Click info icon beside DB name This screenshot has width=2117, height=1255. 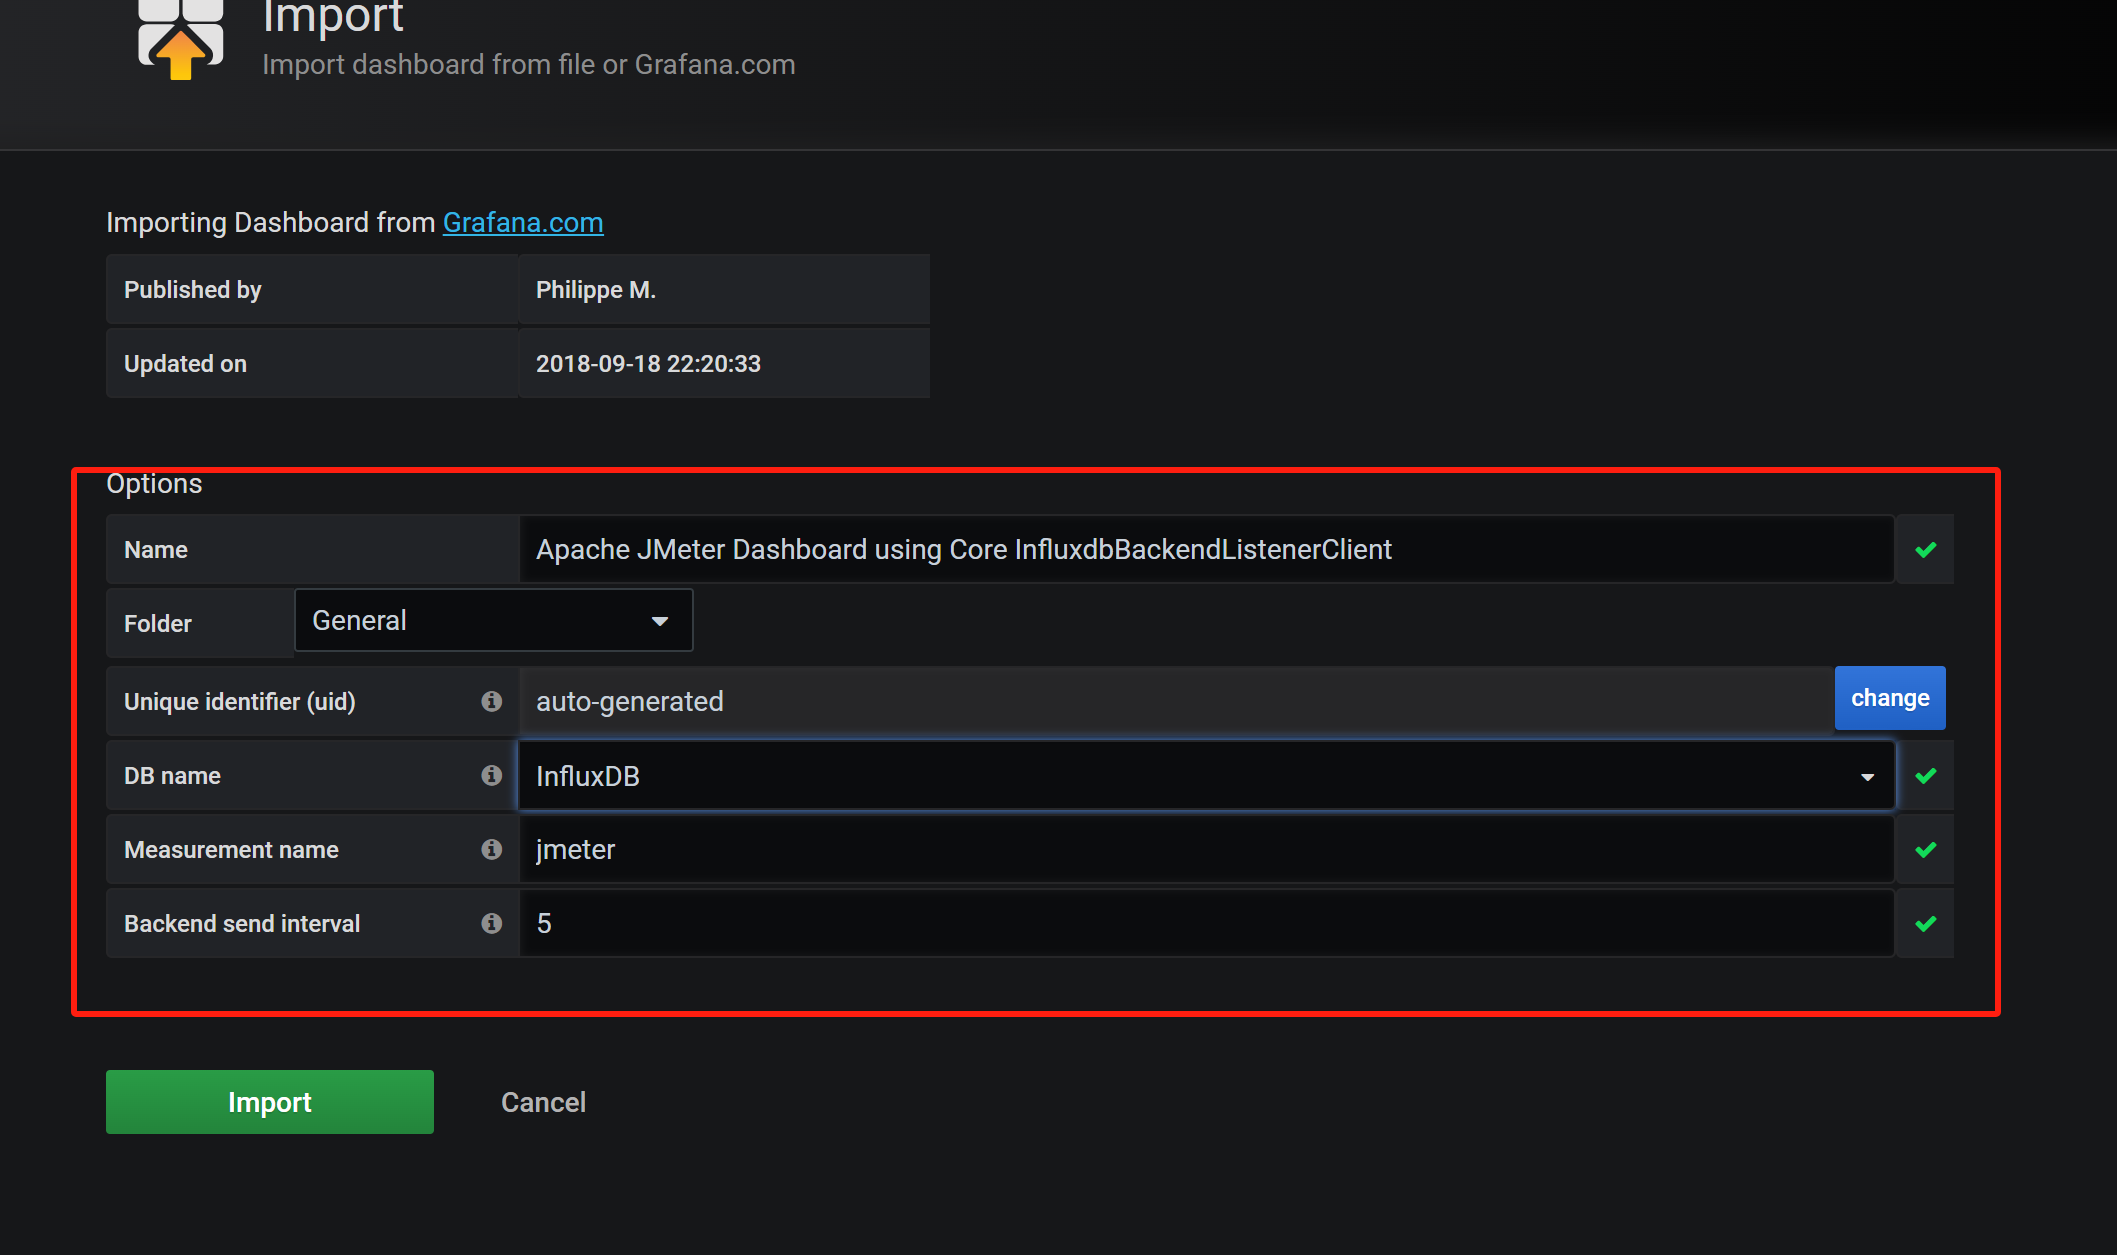[x=491, y=775]
